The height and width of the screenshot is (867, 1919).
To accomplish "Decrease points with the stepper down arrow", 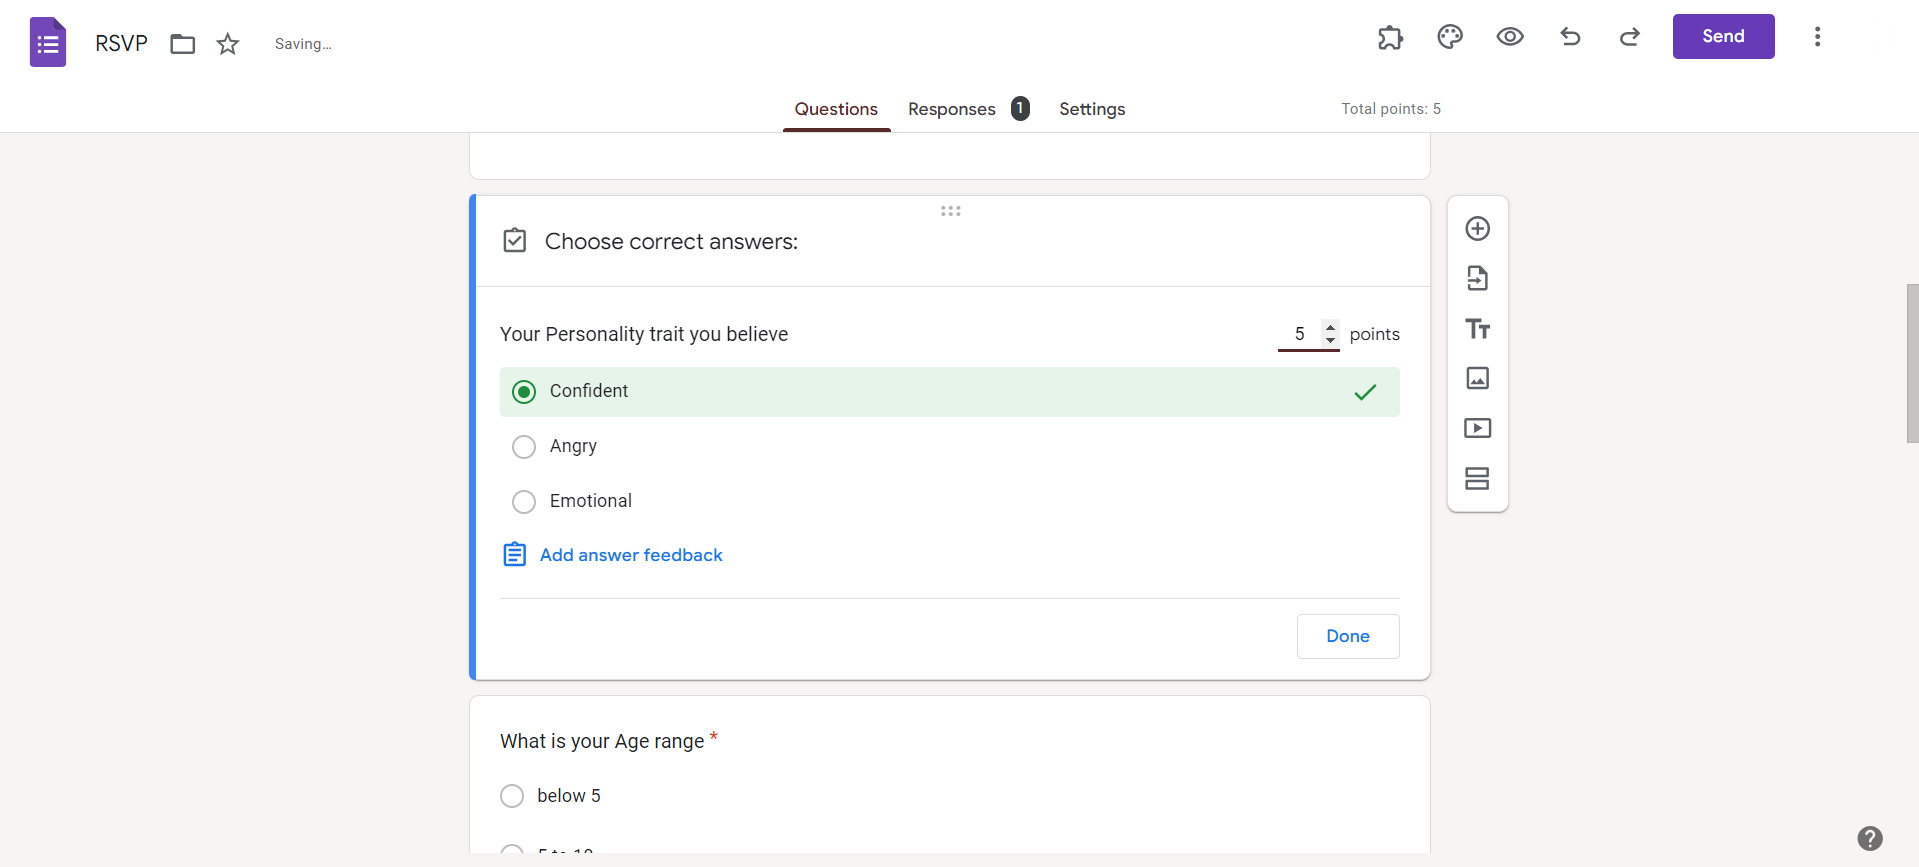I will (x=1330, y=340).
